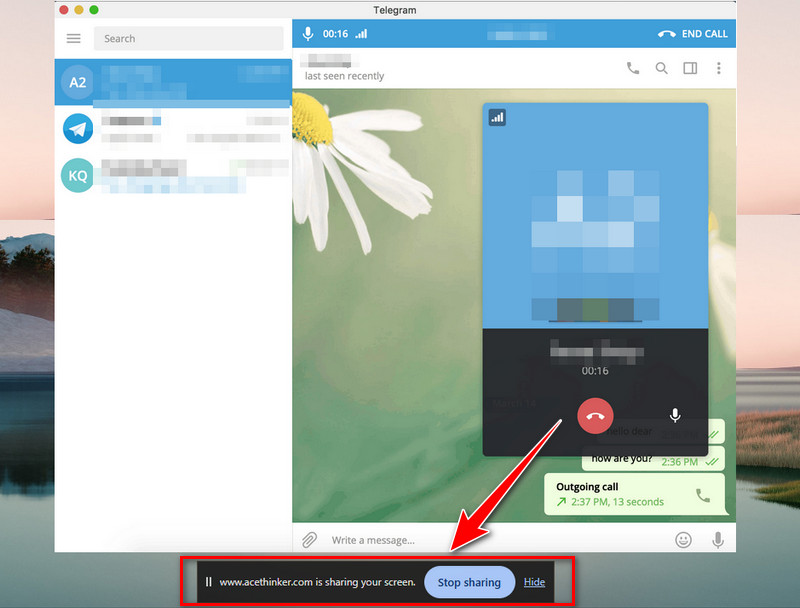Select the A2 chat in the list

tap(173, 81)
